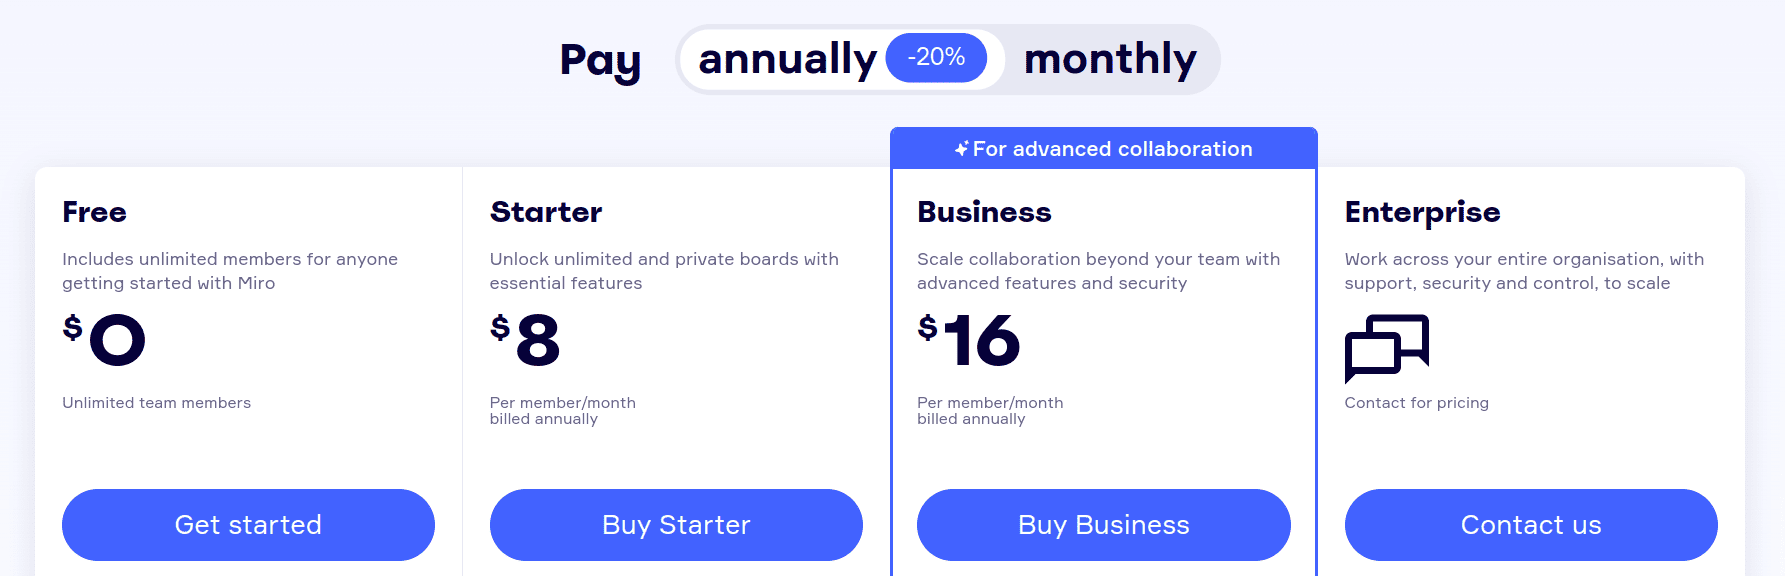Select the Starter plan heading
This screenshot has width=1785, height=576.
pyautogui.click(x=546, y=212)
